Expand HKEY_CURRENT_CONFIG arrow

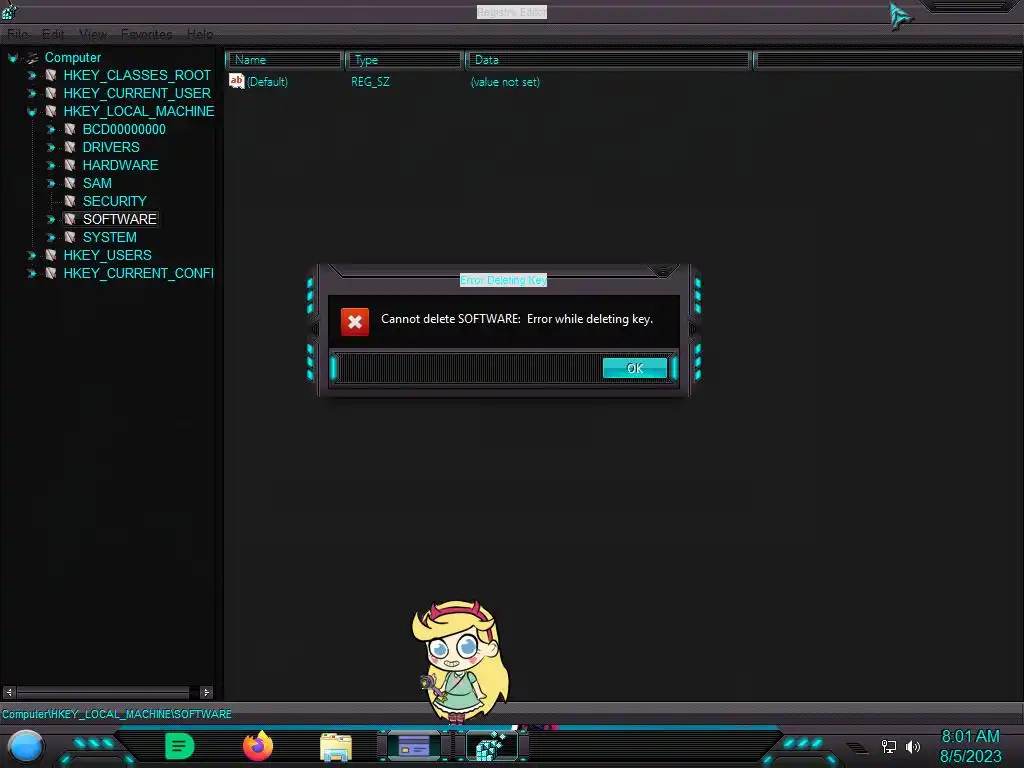pos(31,273)
